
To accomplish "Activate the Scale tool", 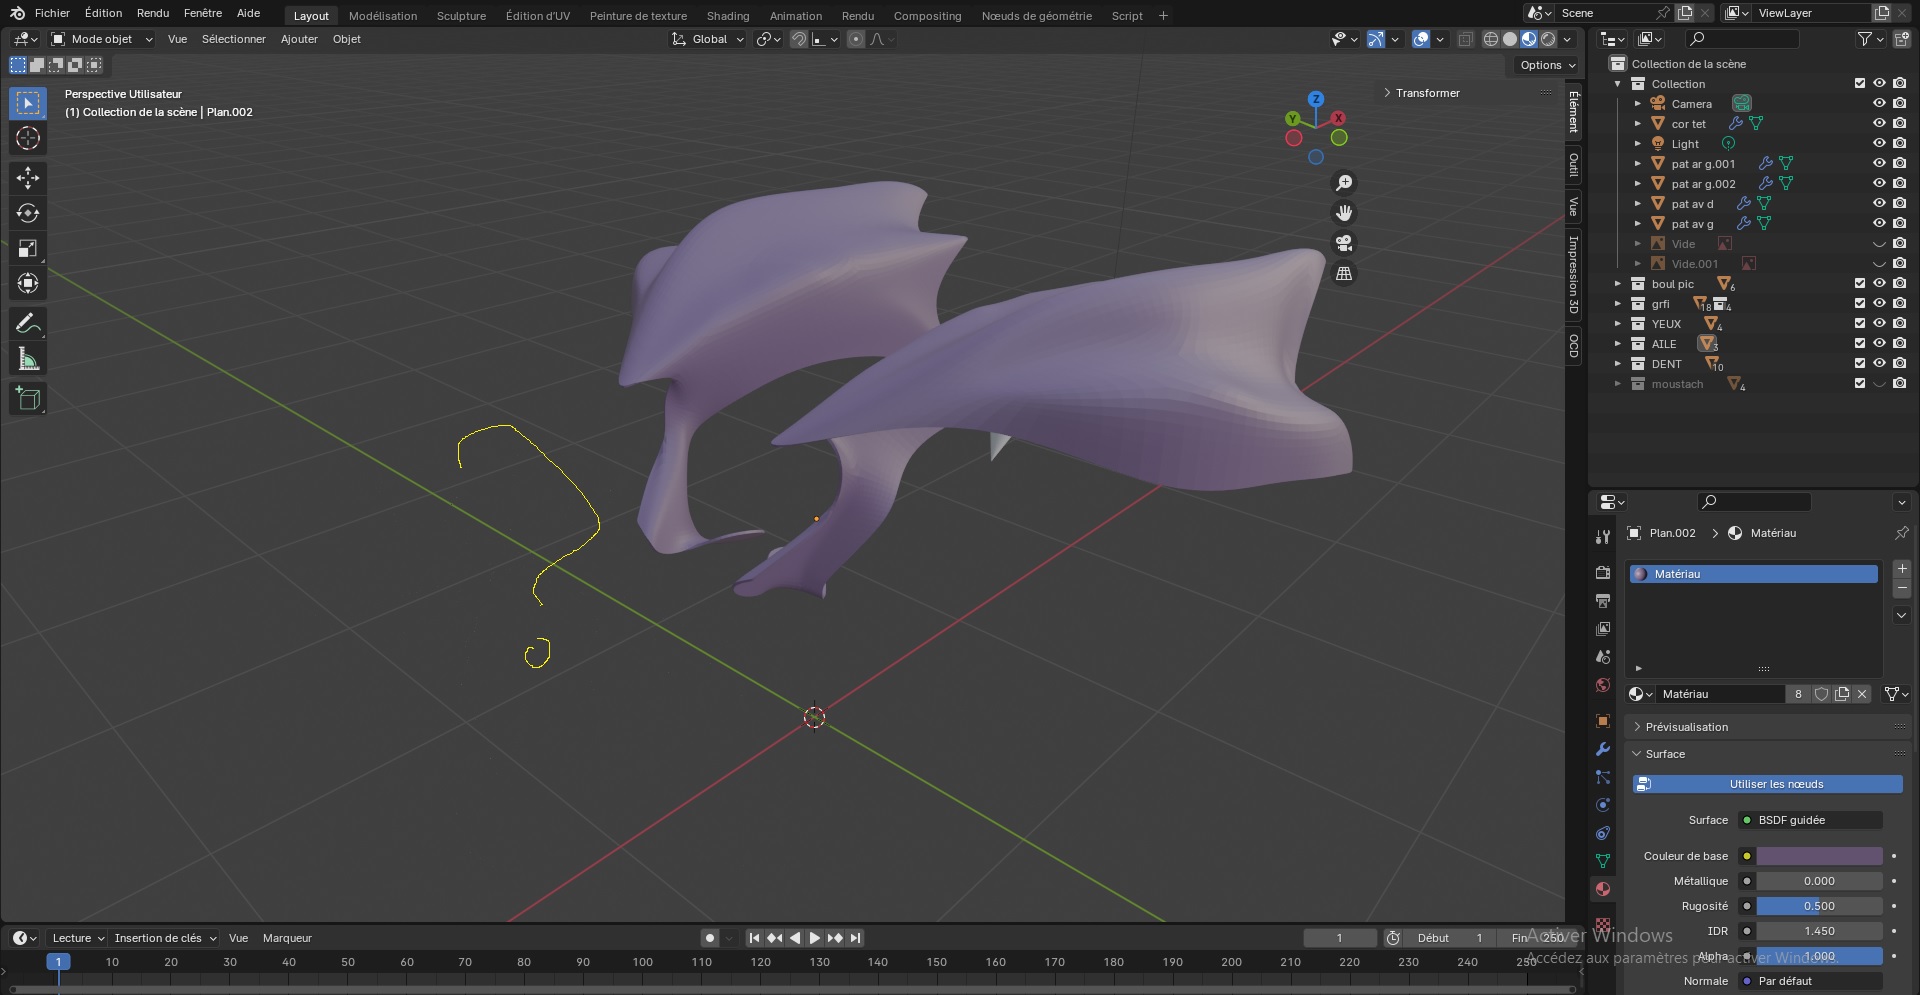I will (28, 248).
